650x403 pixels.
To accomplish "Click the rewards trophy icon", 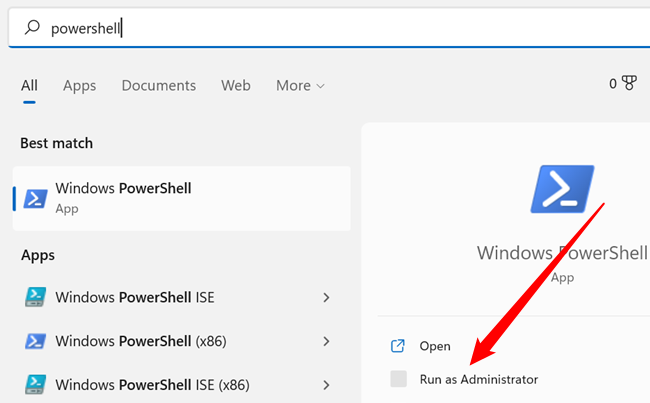I will tap(629, 83).
